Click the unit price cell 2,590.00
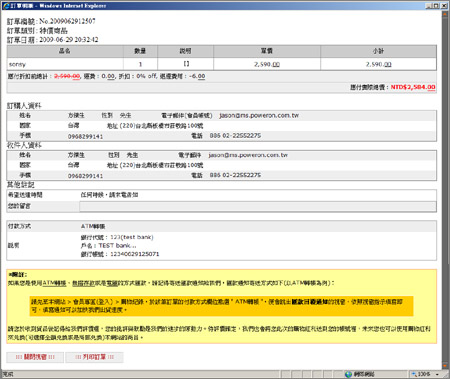Viewport: 450px width, 379px height. point(267,64)
